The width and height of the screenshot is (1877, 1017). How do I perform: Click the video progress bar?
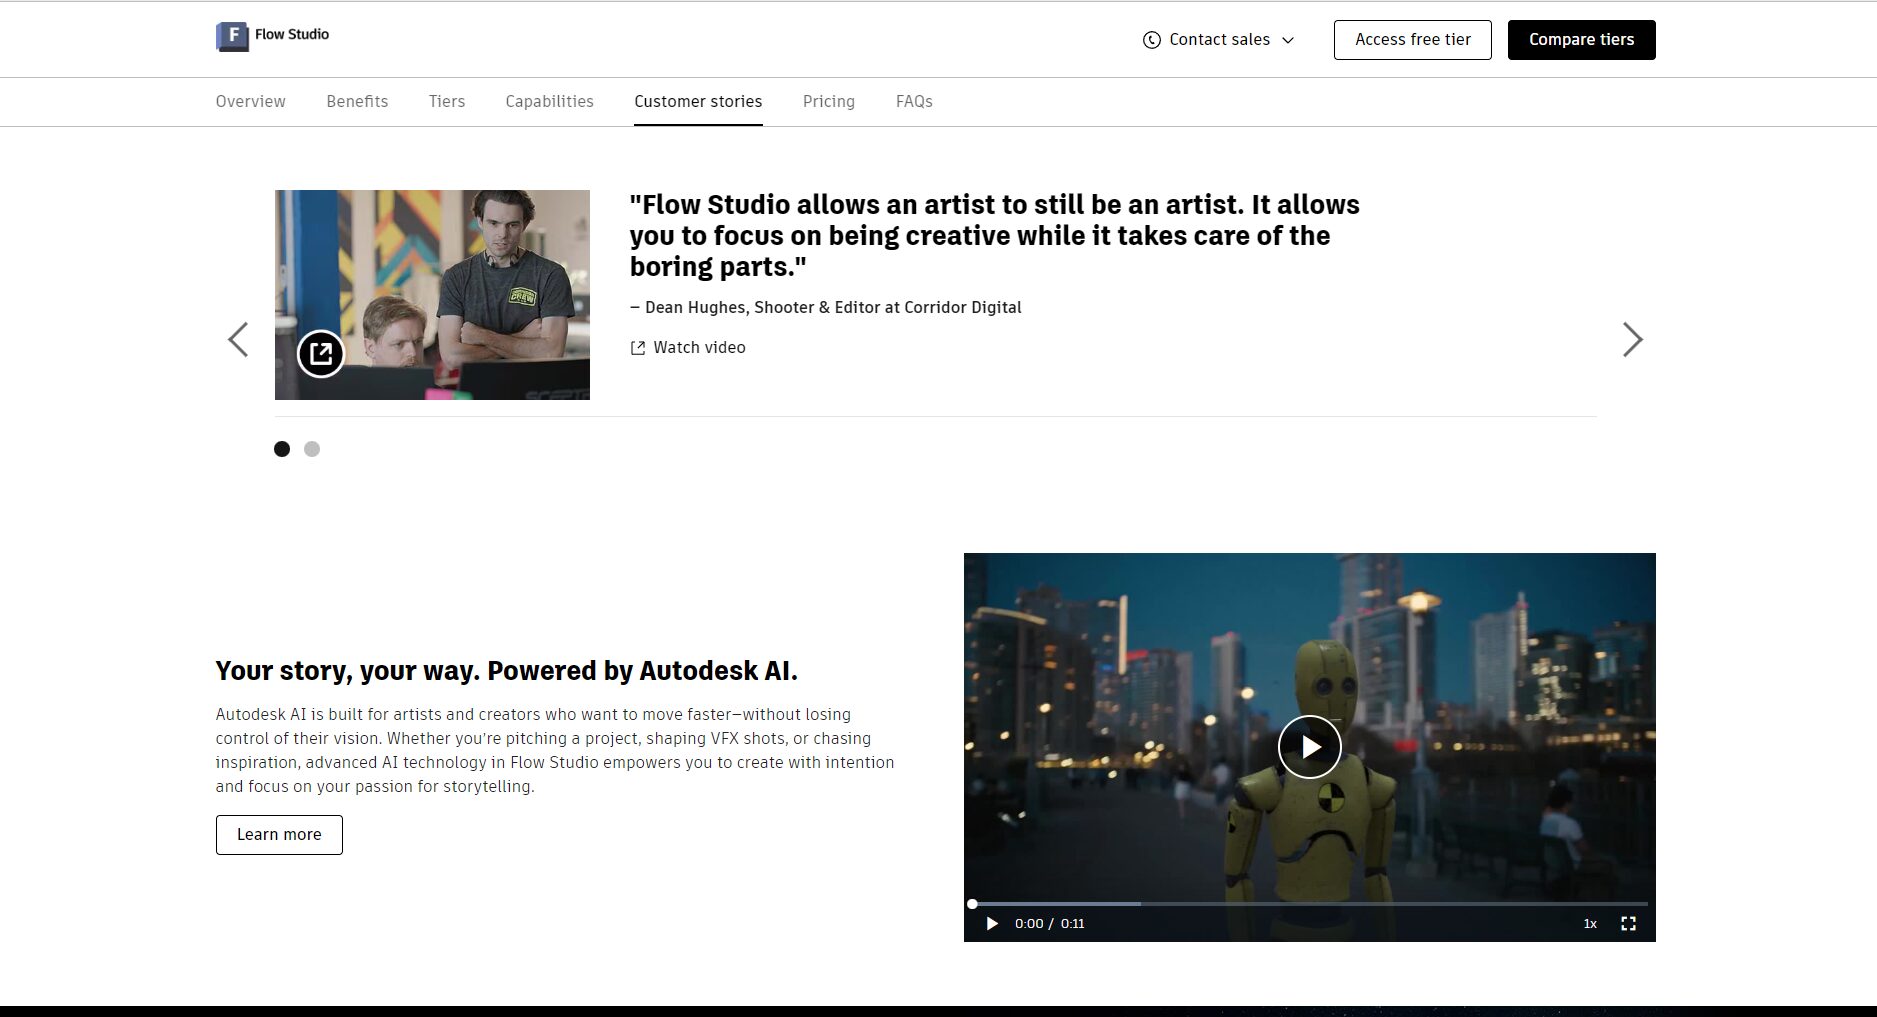click(1310, 904)
